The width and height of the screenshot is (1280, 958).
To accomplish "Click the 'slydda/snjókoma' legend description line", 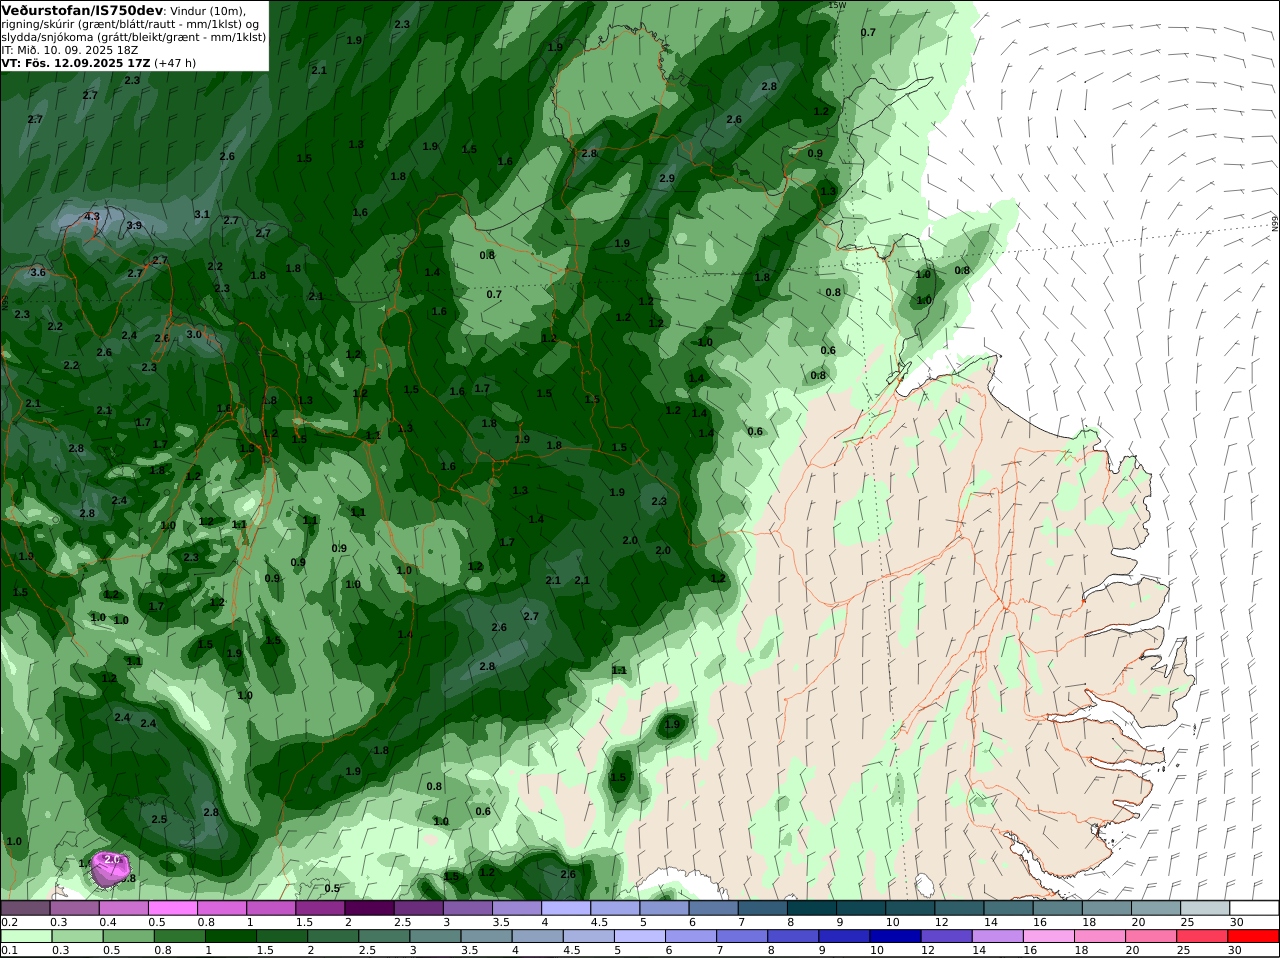I will [133, 37].
